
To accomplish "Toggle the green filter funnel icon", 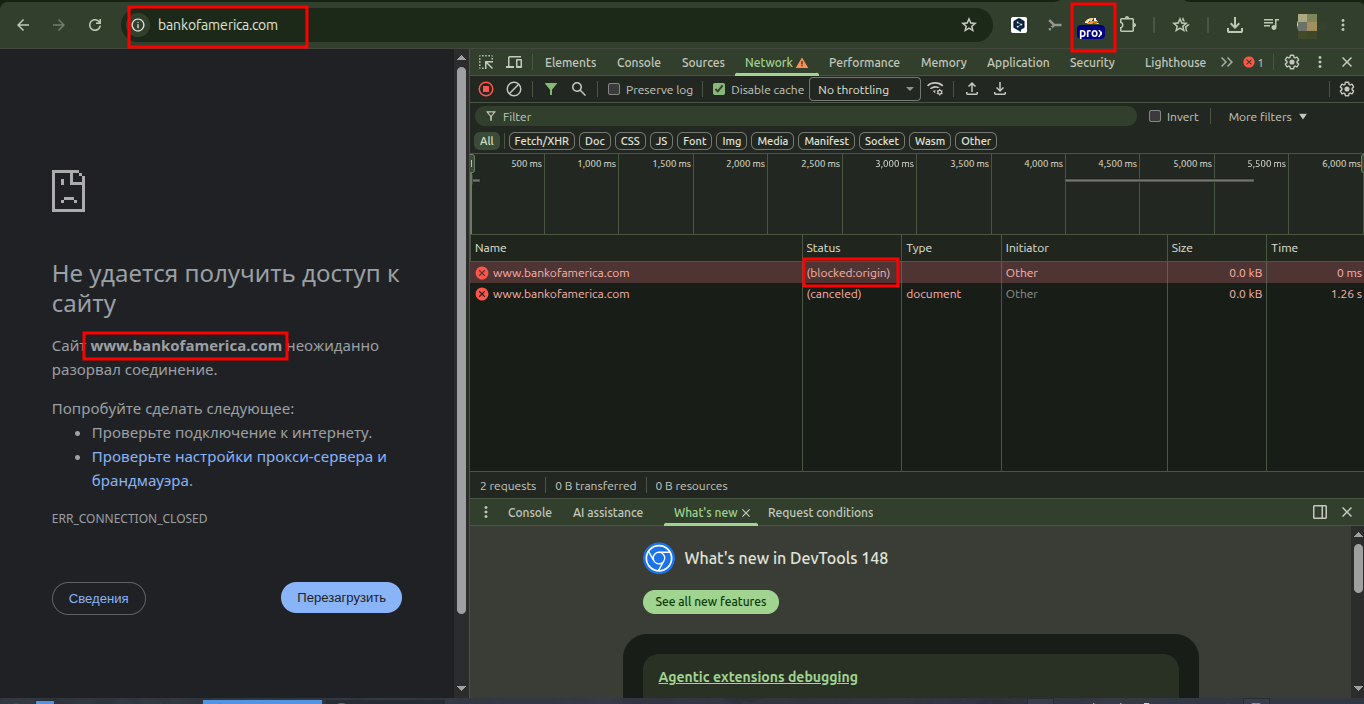I will [x=551, y=89].
